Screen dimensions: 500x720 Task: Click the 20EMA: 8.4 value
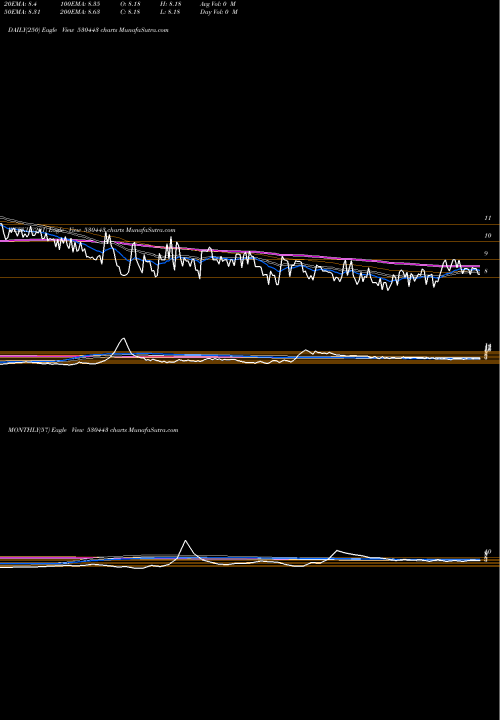23,4
